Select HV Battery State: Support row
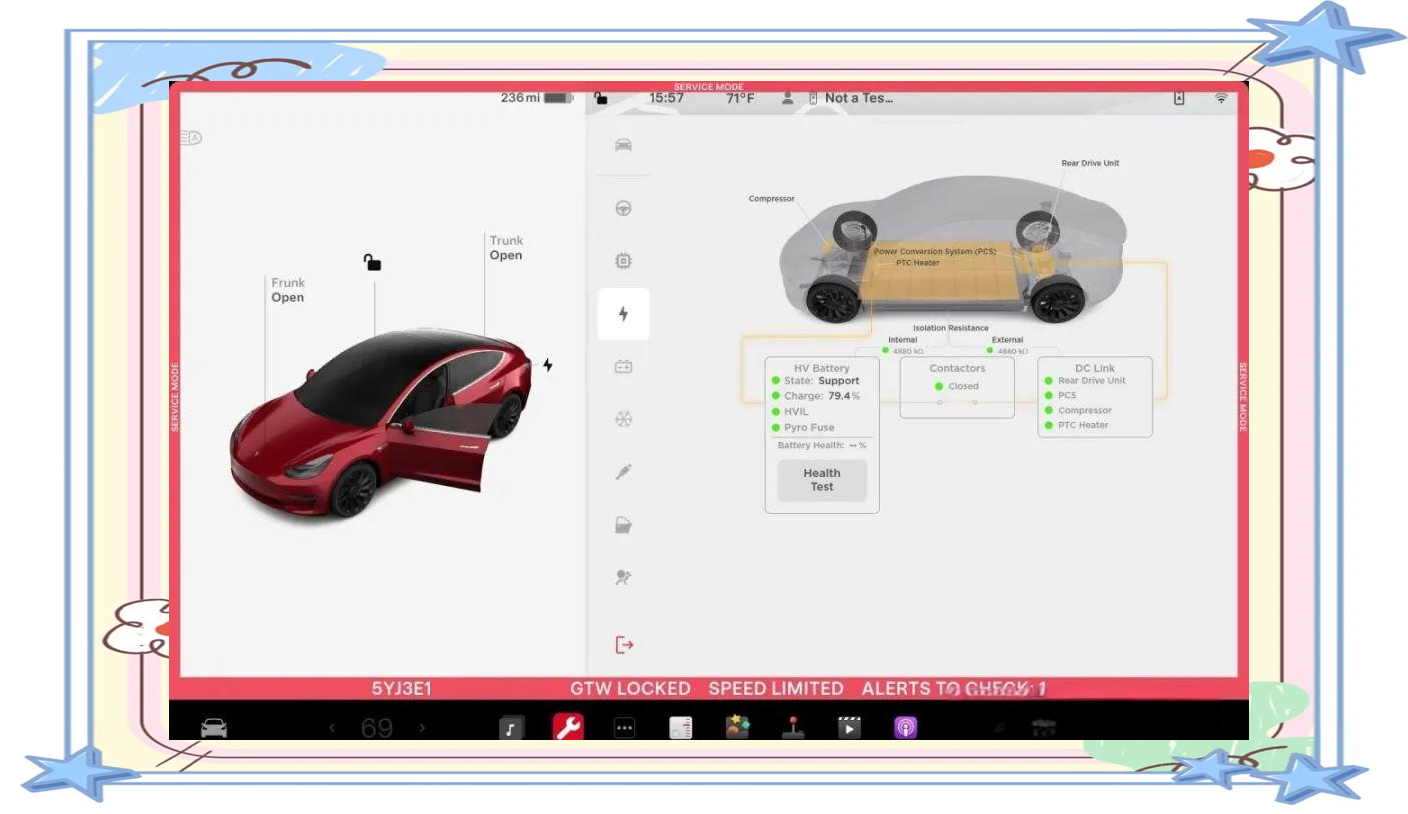Screen dimensions: 1408x814 point(816,381)
